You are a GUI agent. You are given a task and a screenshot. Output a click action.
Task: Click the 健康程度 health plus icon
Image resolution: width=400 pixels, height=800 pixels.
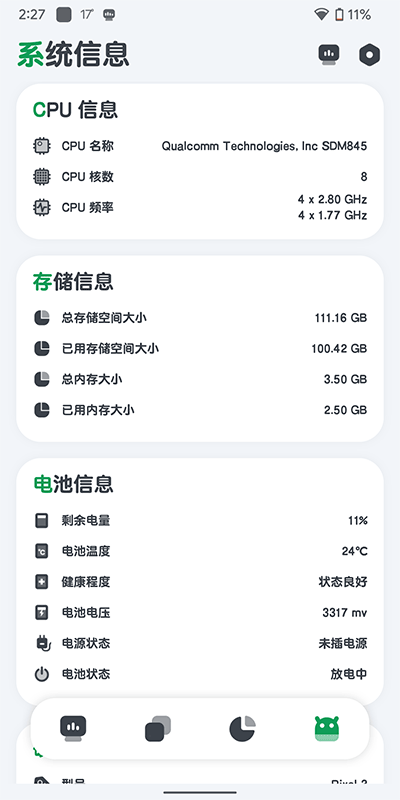[41, 582]
